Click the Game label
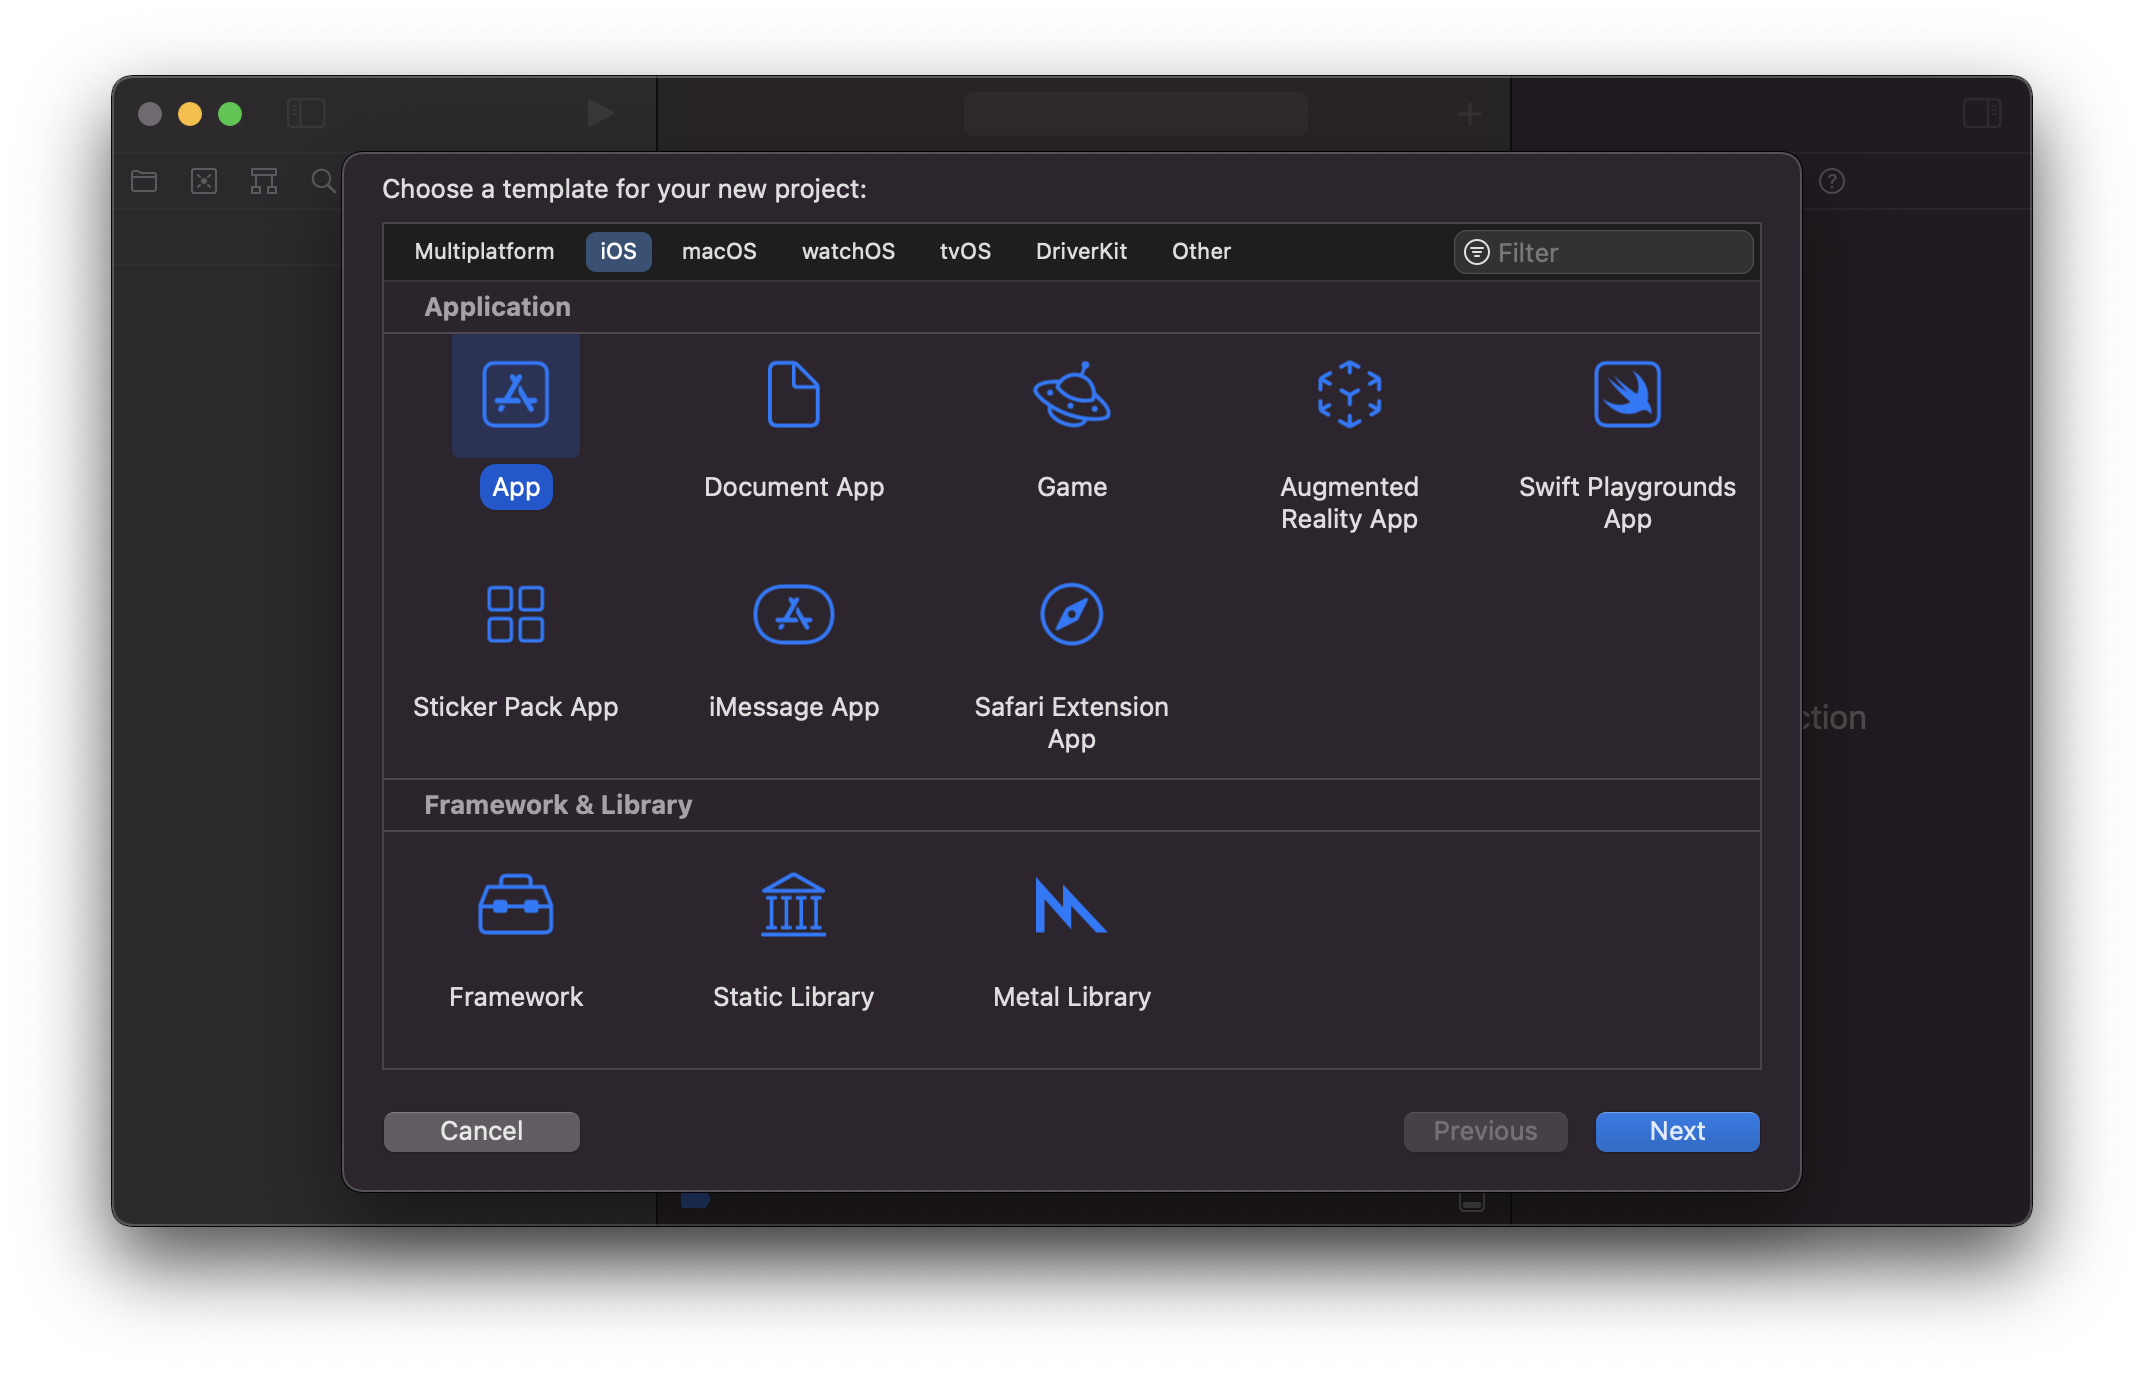The width and height of the screenshot is (2144, 1374). click(x=1072, y=487)
